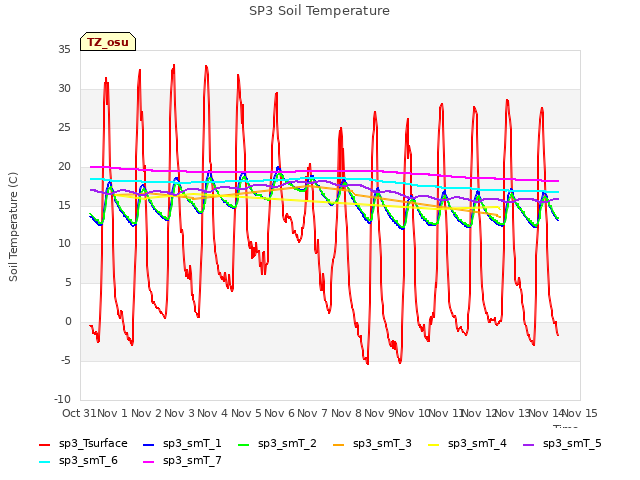Click the 30 y-axis tick label

(x=64, y=89)
